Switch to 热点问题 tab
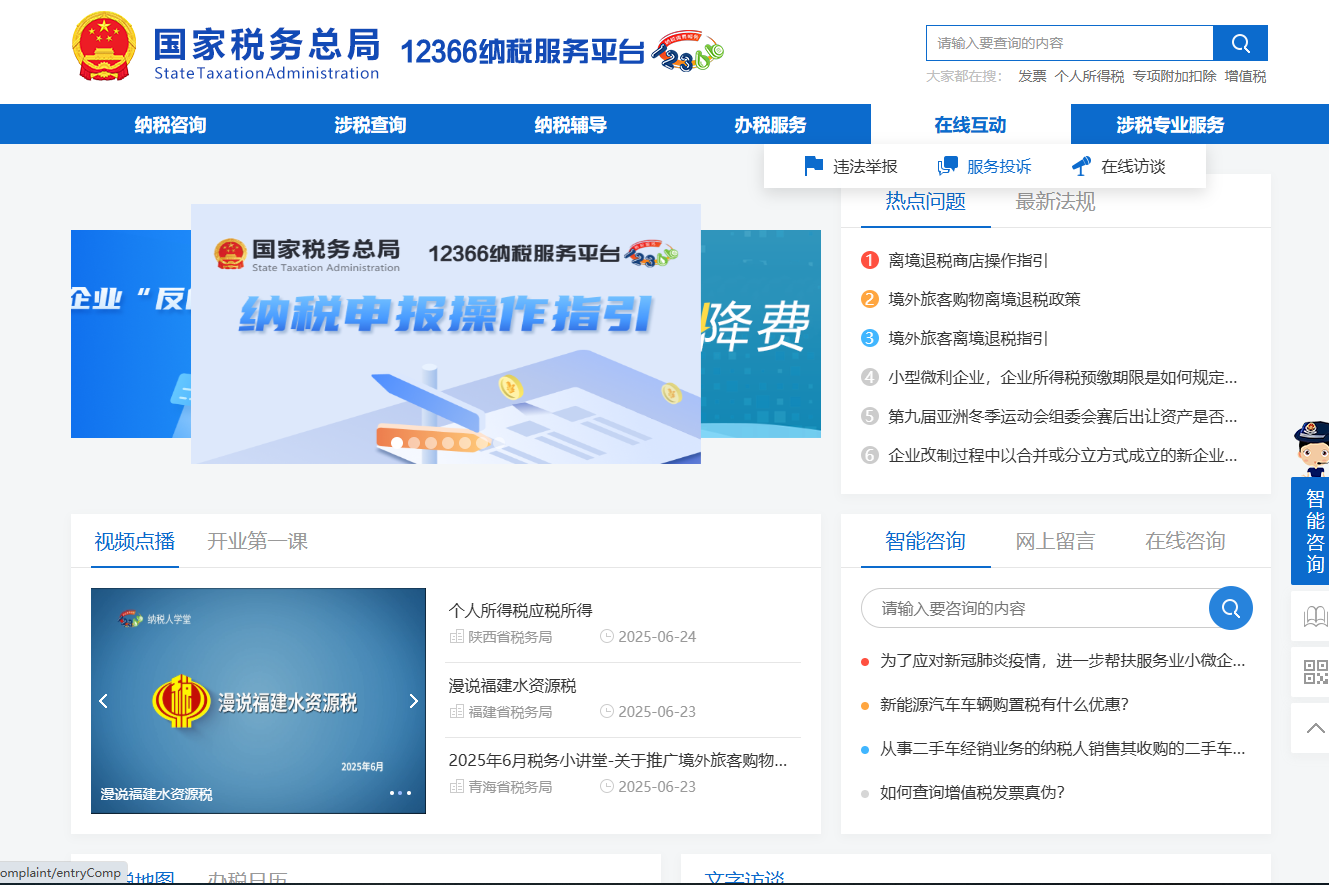 [x=926, y=201]
